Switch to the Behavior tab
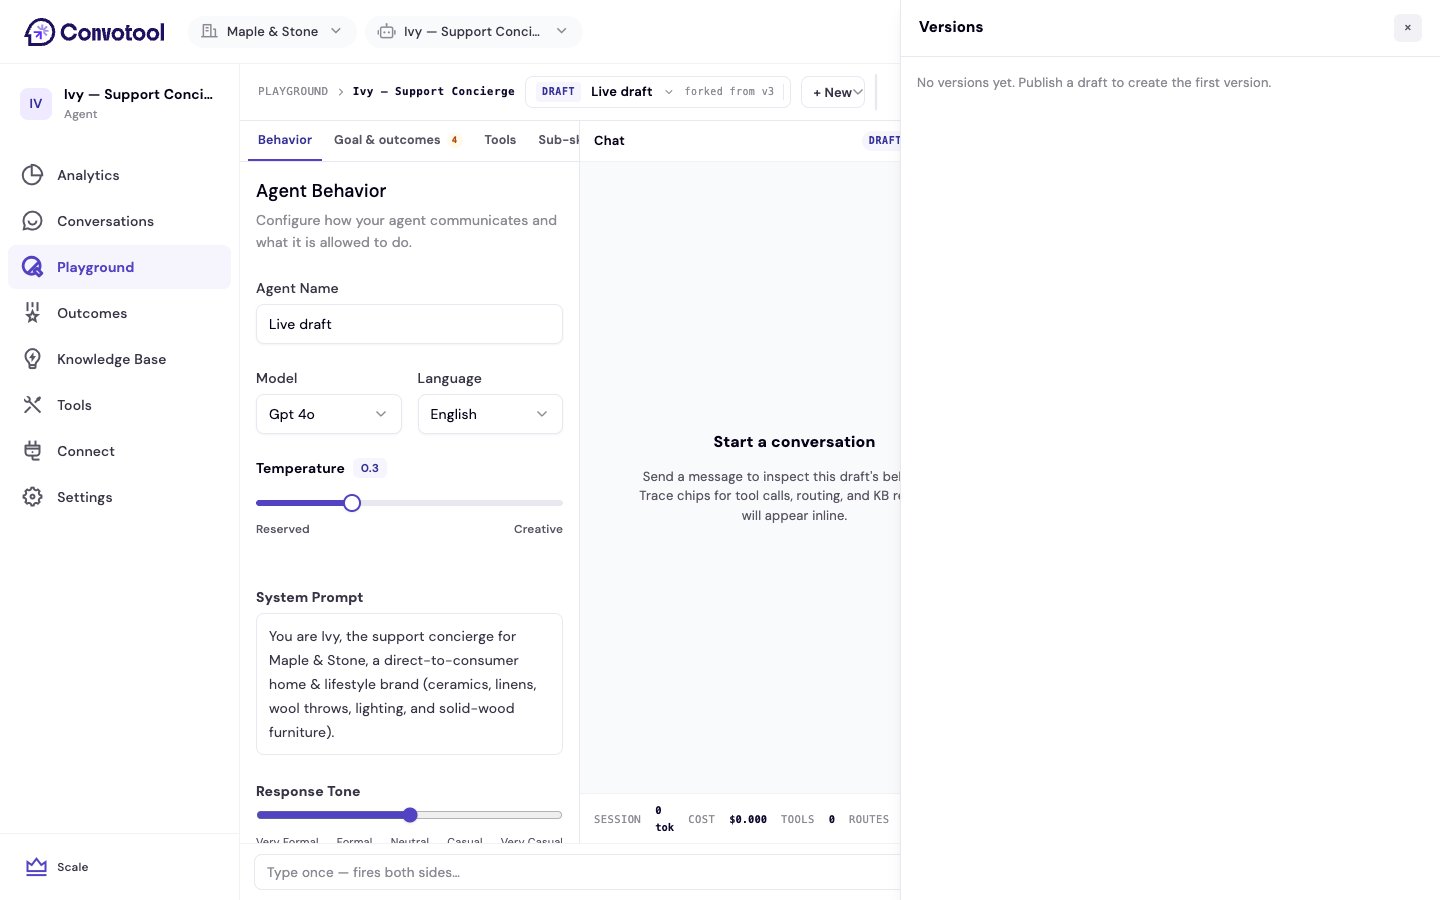1440x900 pixels. (285, 140)
